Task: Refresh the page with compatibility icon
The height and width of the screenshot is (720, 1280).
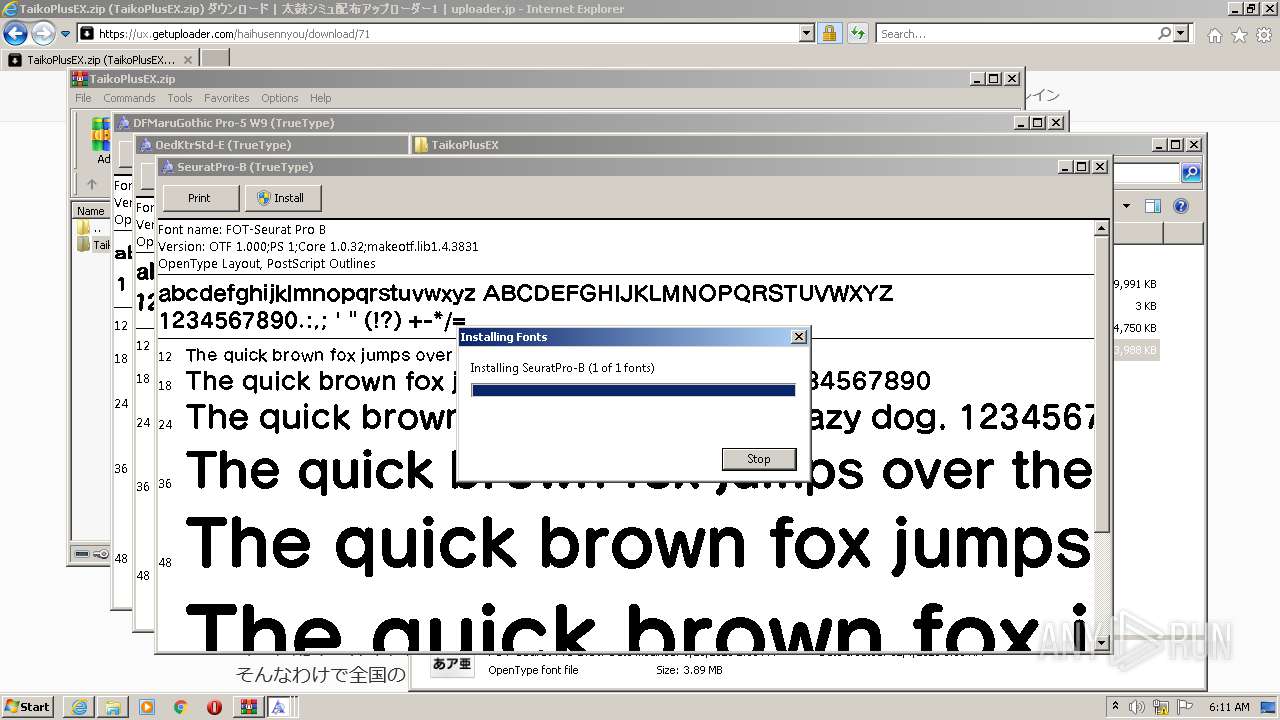Action: point(857,33)
